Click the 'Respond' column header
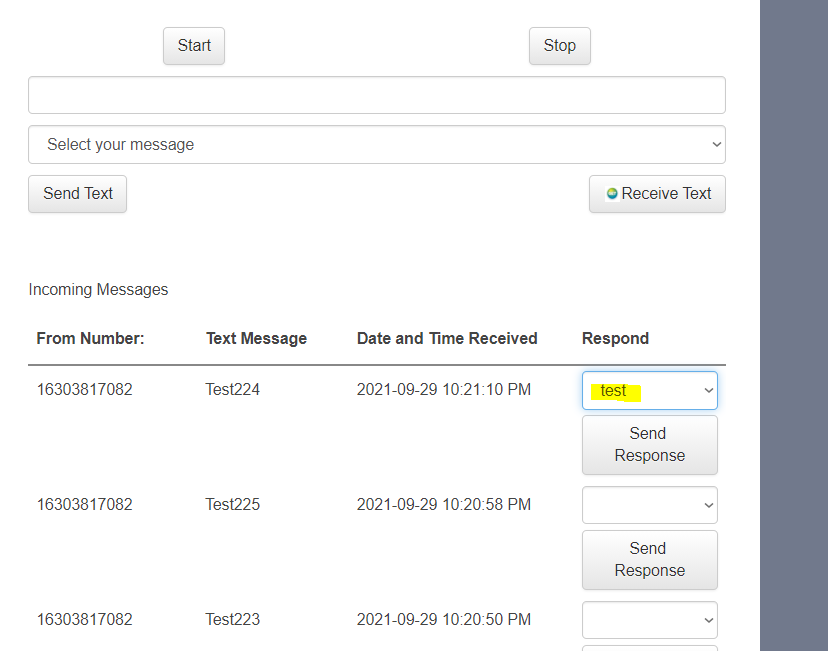 coord(615,338)
